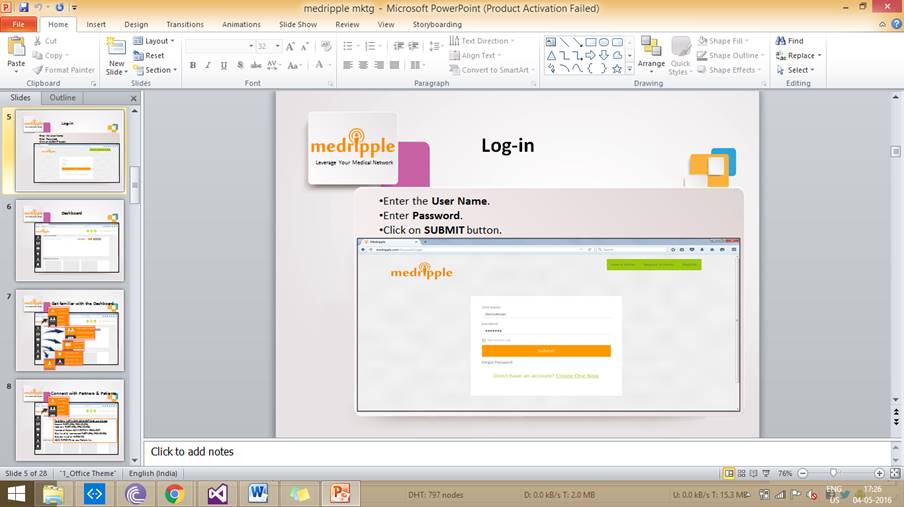Select the rectangle shape in shapes gallery

point(591,42)
